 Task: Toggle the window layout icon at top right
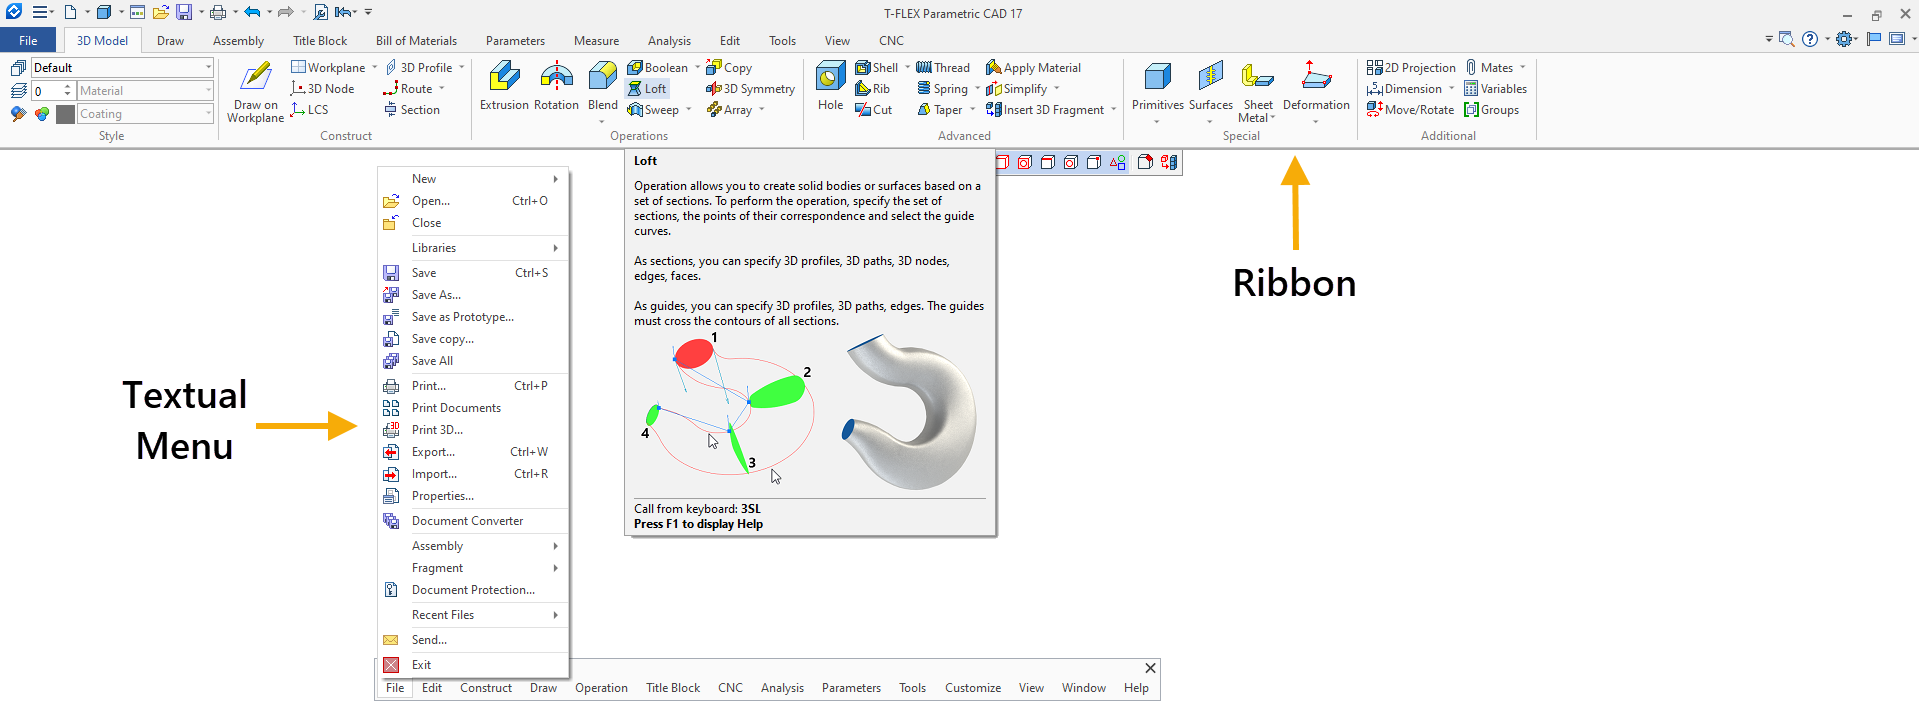pyautogui.click(x=1896, y=39)
